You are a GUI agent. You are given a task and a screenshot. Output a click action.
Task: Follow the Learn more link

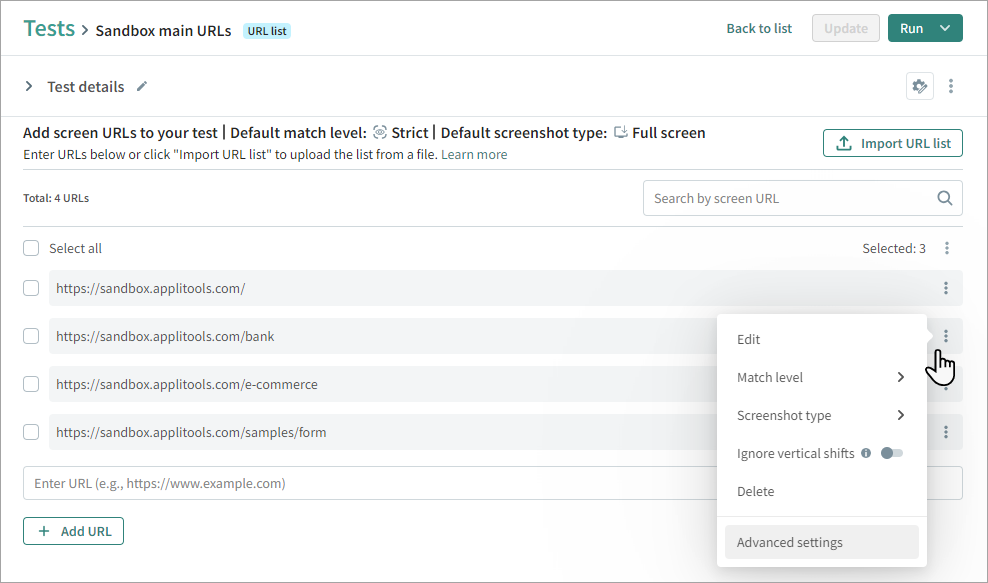coord(474,155)
